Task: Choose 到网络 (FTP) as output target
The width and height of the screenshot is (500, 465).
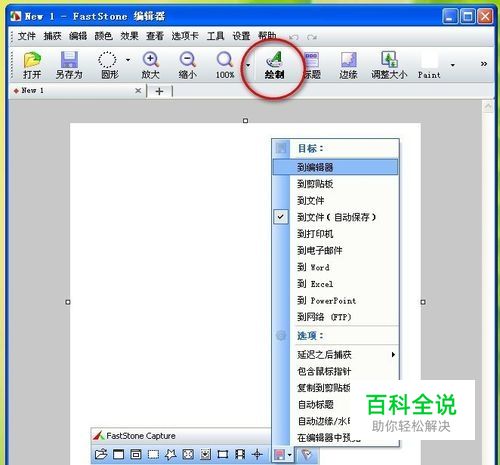Action: [x=335, y=317]
